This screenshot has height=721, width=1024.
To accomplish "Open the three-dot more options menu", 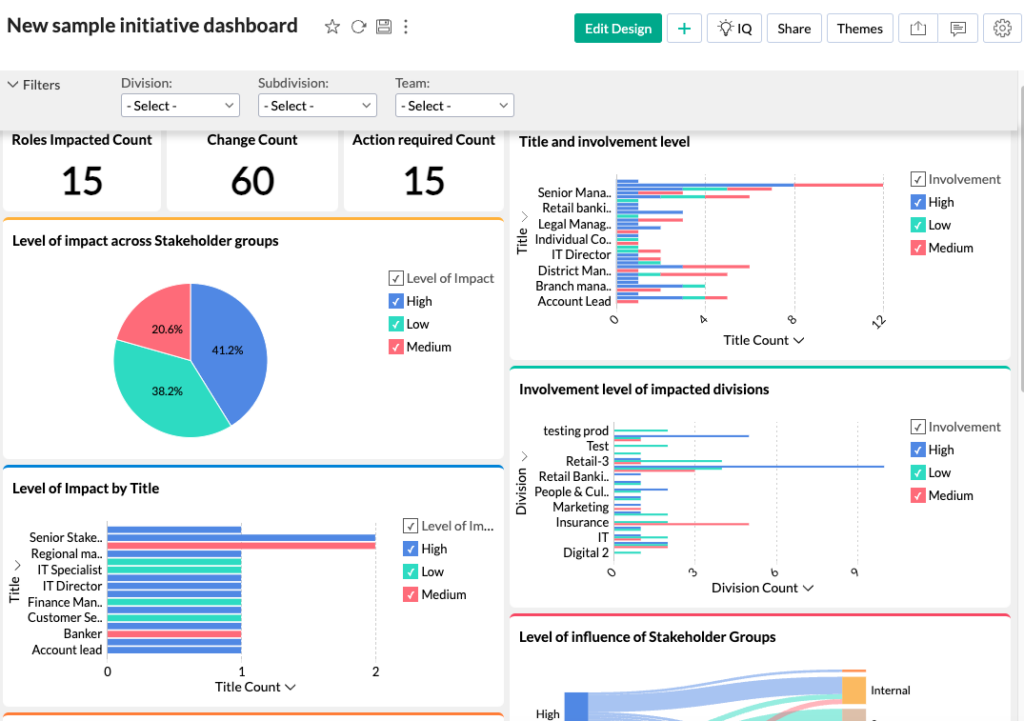I will 406,27.
